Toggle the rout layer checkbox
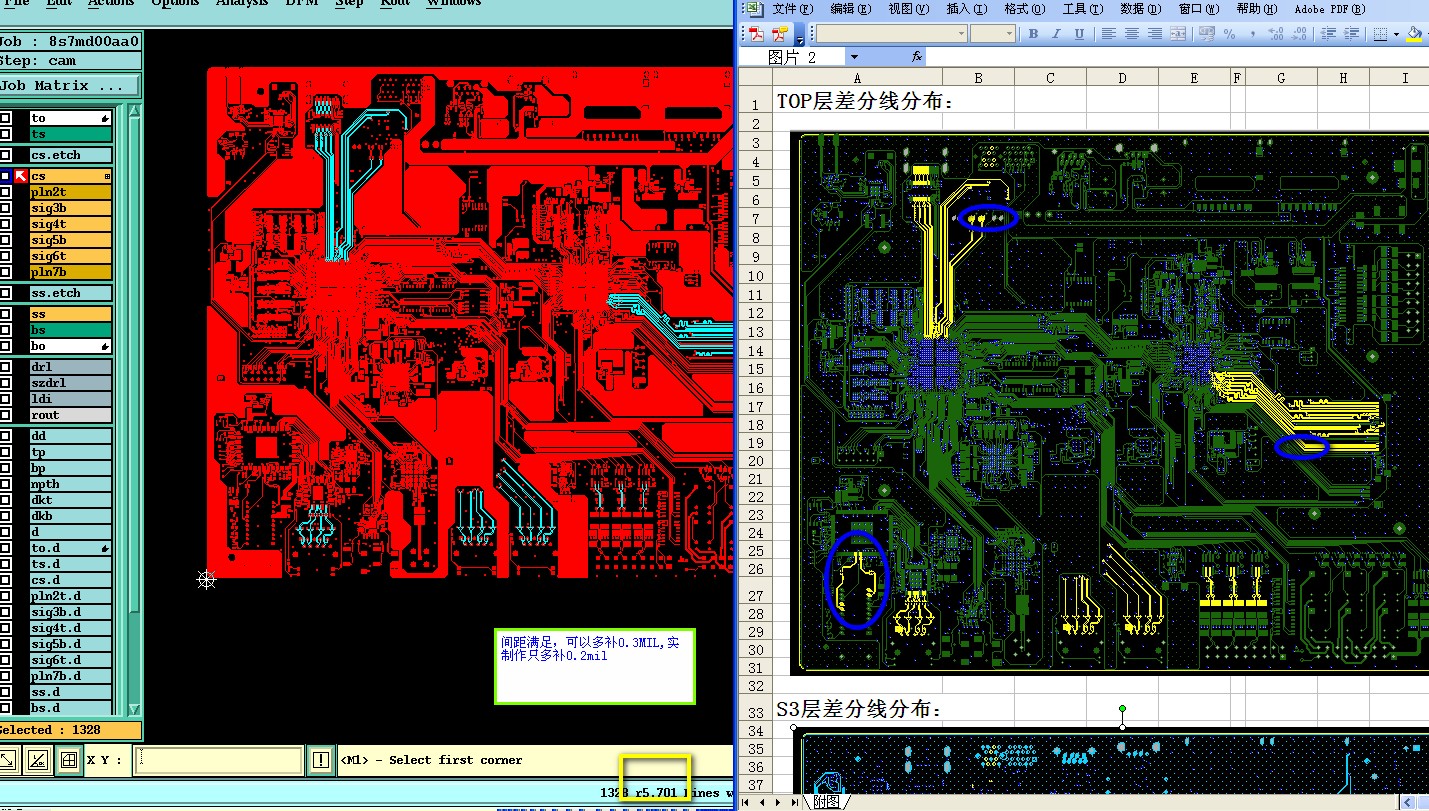This screenshot has height=811, width=1429. (x=6, y=415)
